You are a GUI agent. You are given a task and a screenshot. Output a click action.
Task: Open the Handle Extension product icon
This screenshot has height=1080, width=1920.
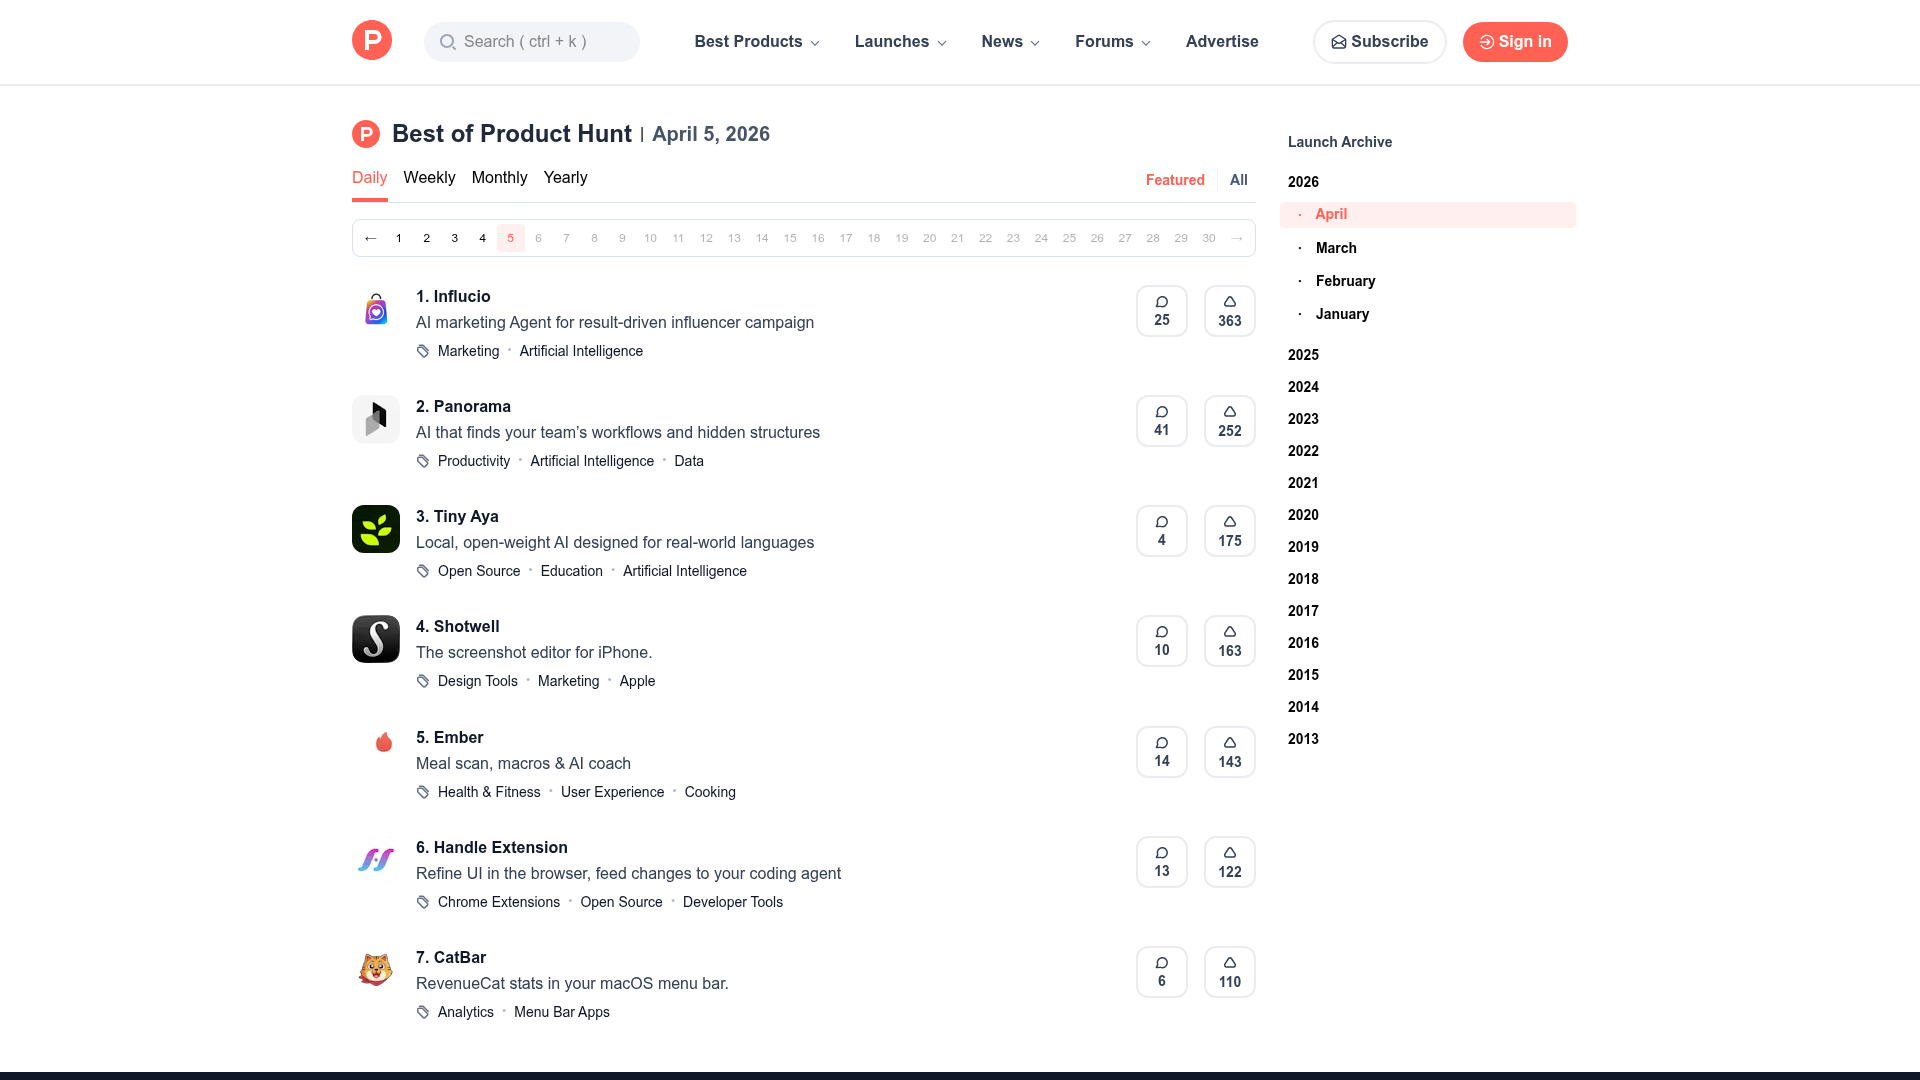376,860
